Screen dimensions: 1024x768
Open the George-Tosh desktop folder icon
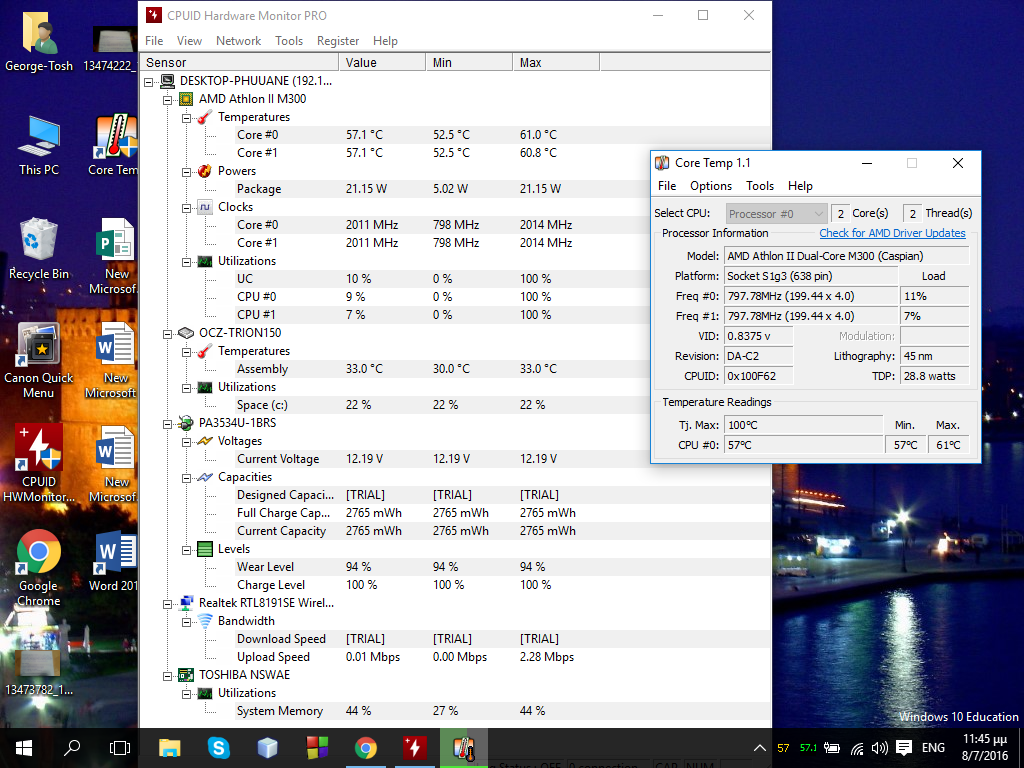[x=39, y=40]
